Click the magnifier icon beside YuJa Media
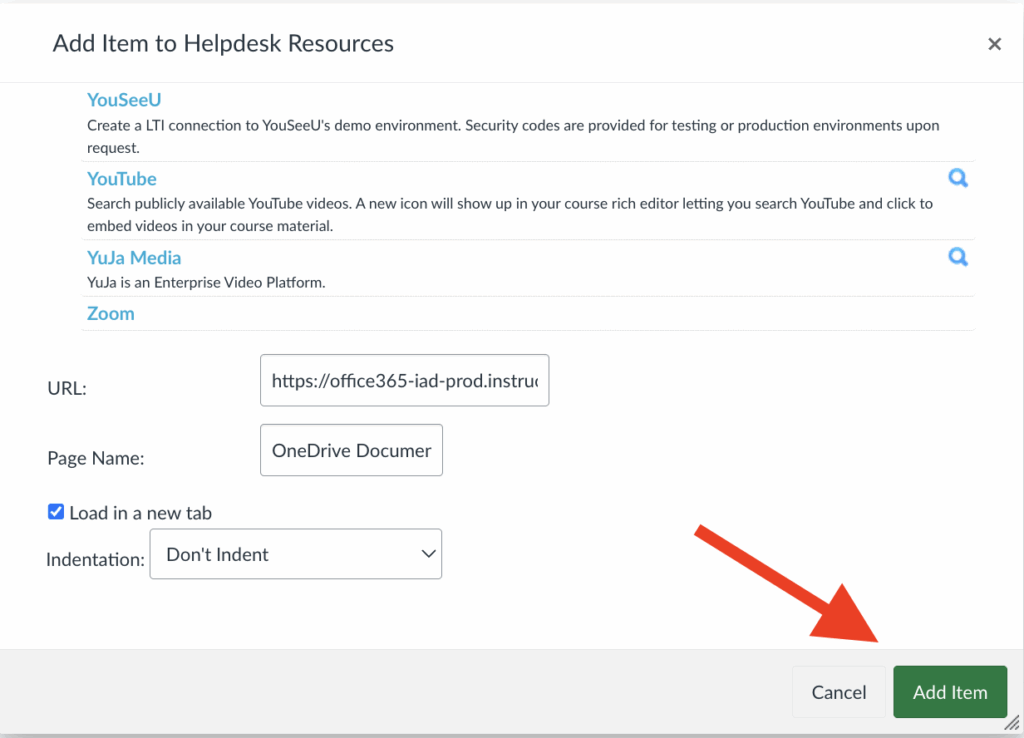This screenshot has width=1024, height=738. (x=958, y=257)
